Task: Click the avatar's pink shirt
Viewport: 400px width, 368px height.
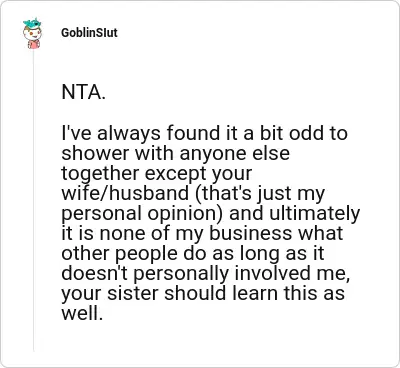Action: [x=33, y=44]
